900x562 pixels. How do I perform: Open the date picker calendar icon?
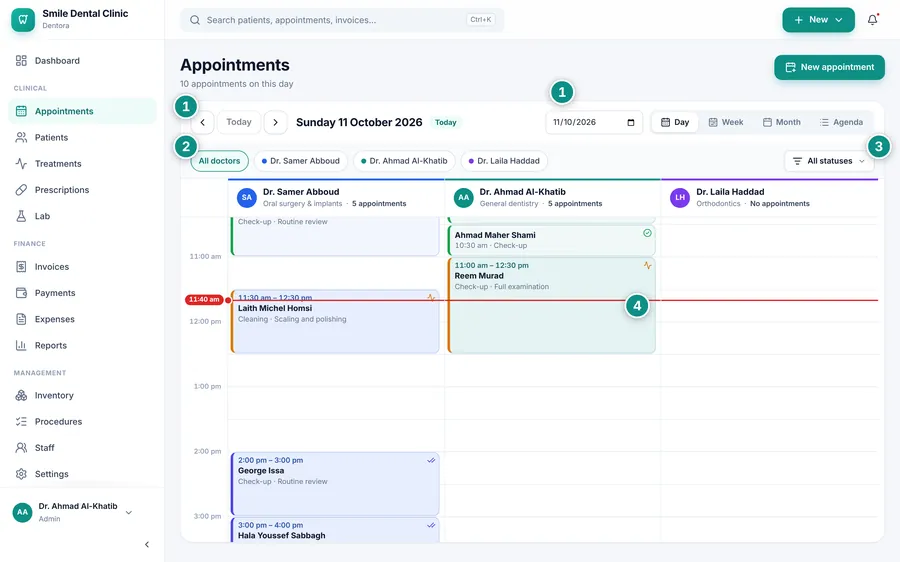(x=631, y=122)
